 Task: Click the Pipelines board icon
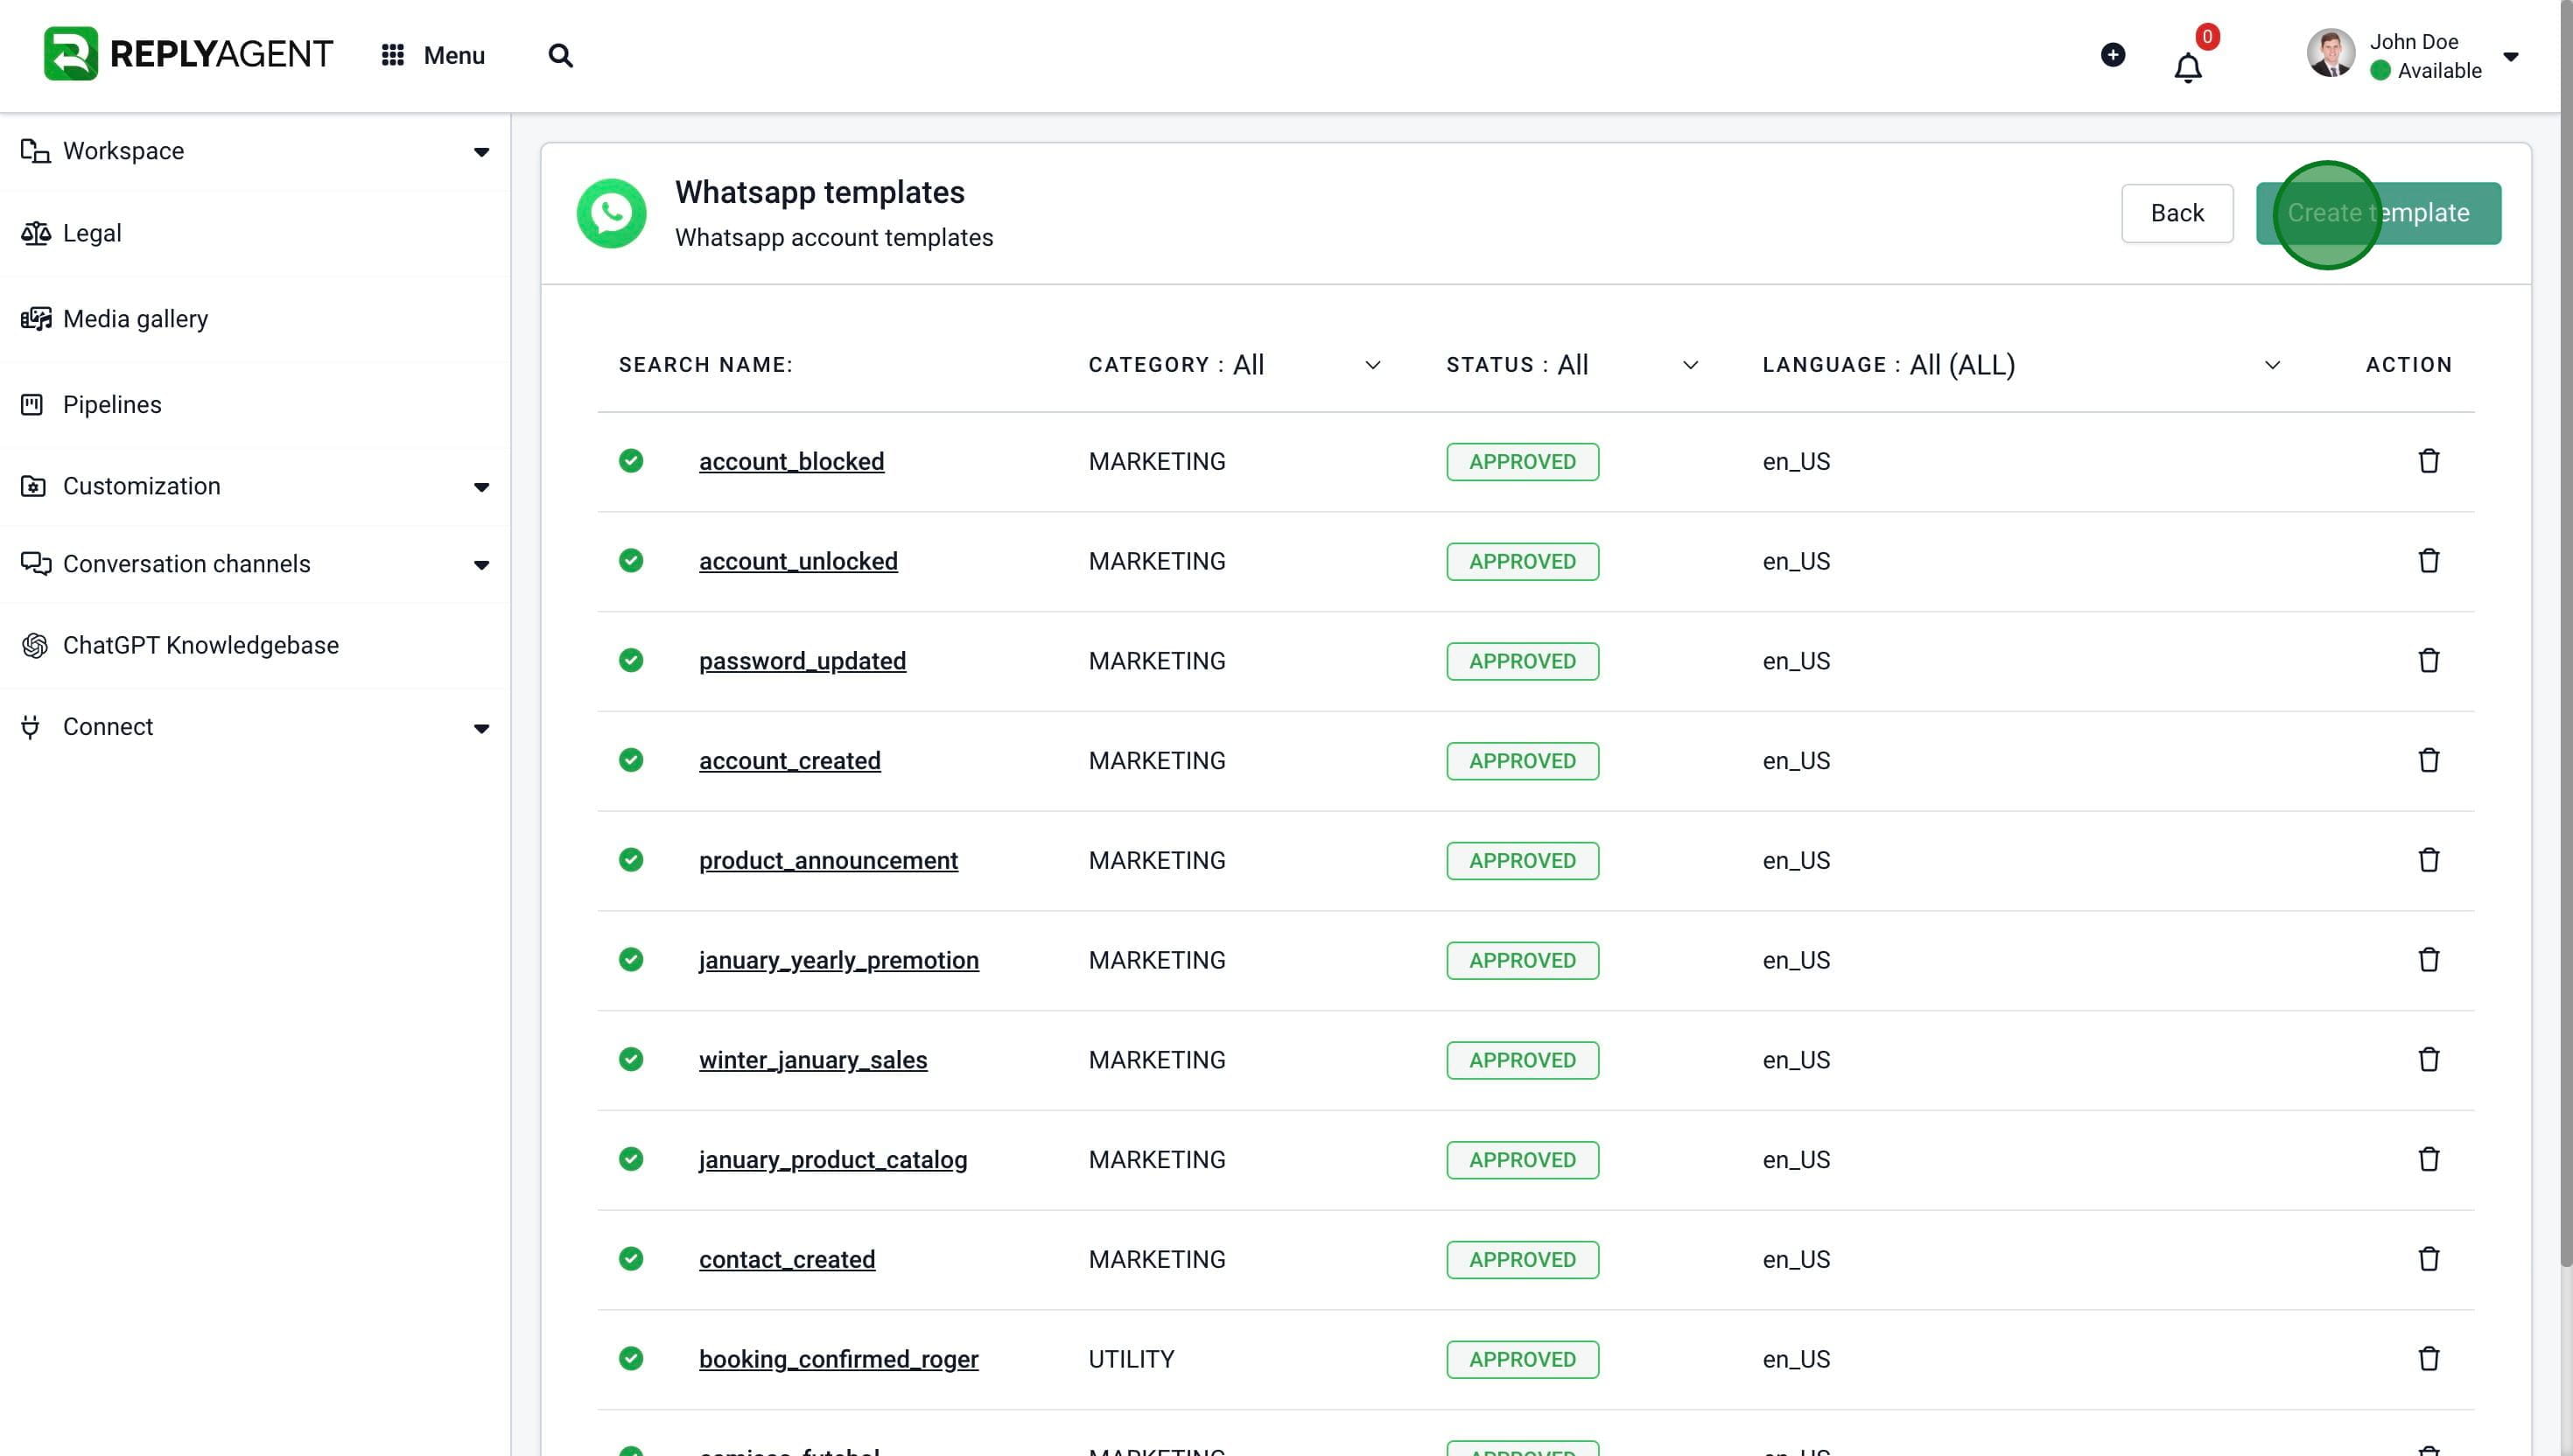(x=32, y=405)
